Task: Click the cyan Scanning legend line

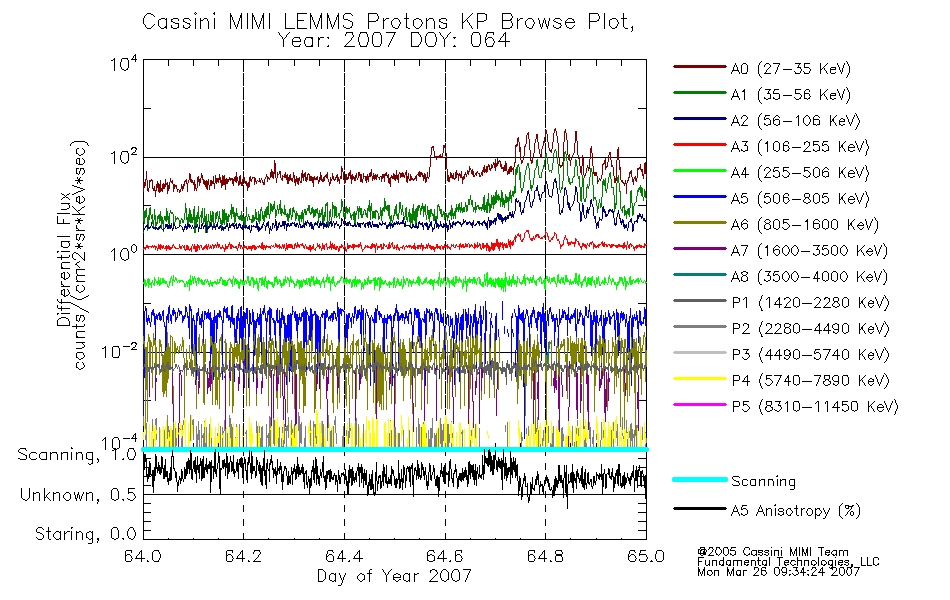Action: pyautogui.click(x=700, y=479)
